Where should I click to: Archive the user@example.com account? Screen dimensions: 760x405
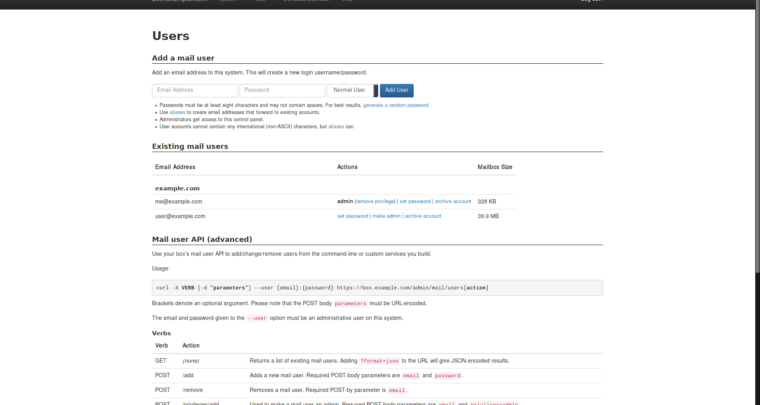coord(423,216)
